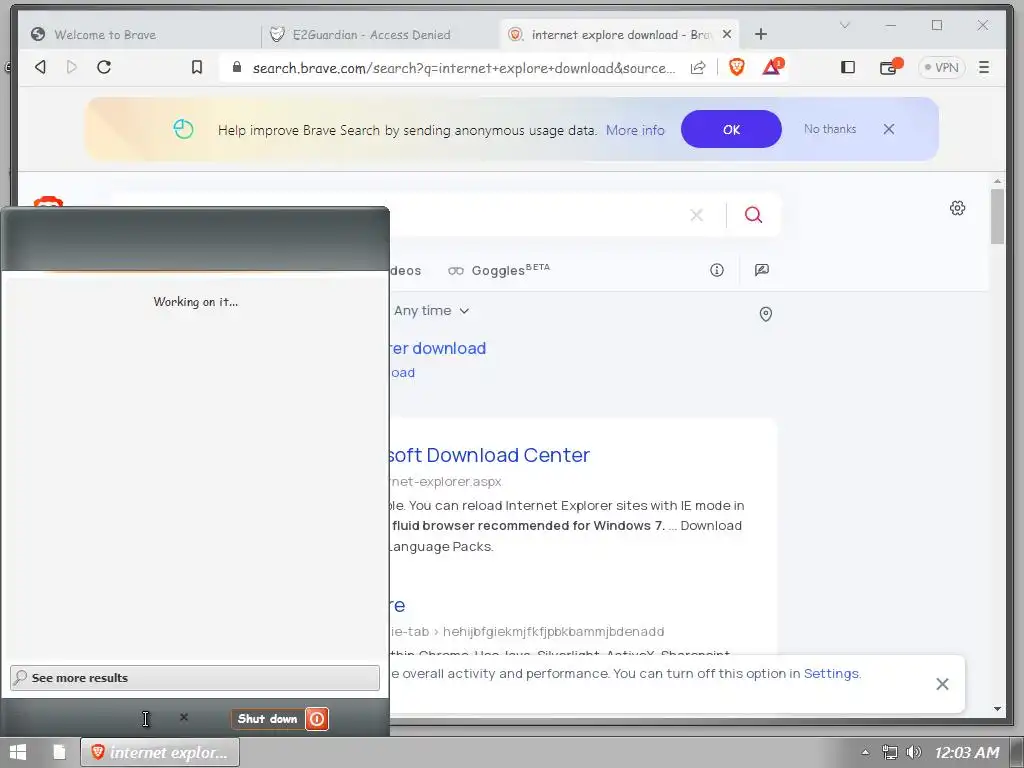Bookmark this page with bookmark icon

[197, 67]
